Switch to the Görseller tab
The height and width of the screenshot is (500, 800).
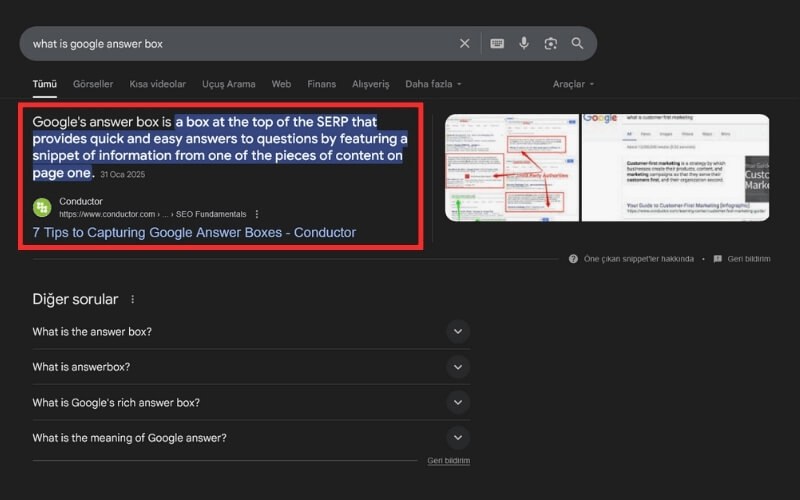point(93,84)
